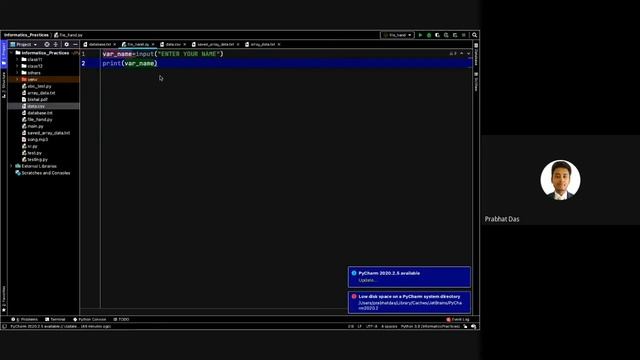Collapse the Informatics_Practices root folder
Viewport: 640px width, 360px height.
tap(11, 53)
